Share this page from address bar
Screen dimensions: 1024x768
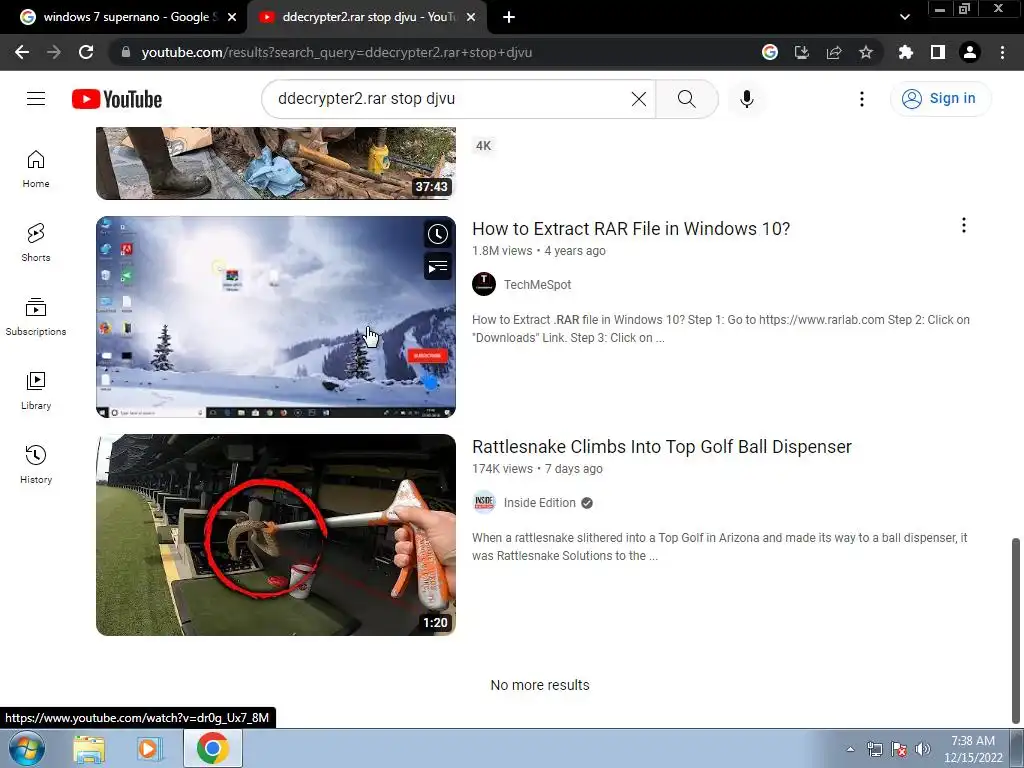point(833,52)
